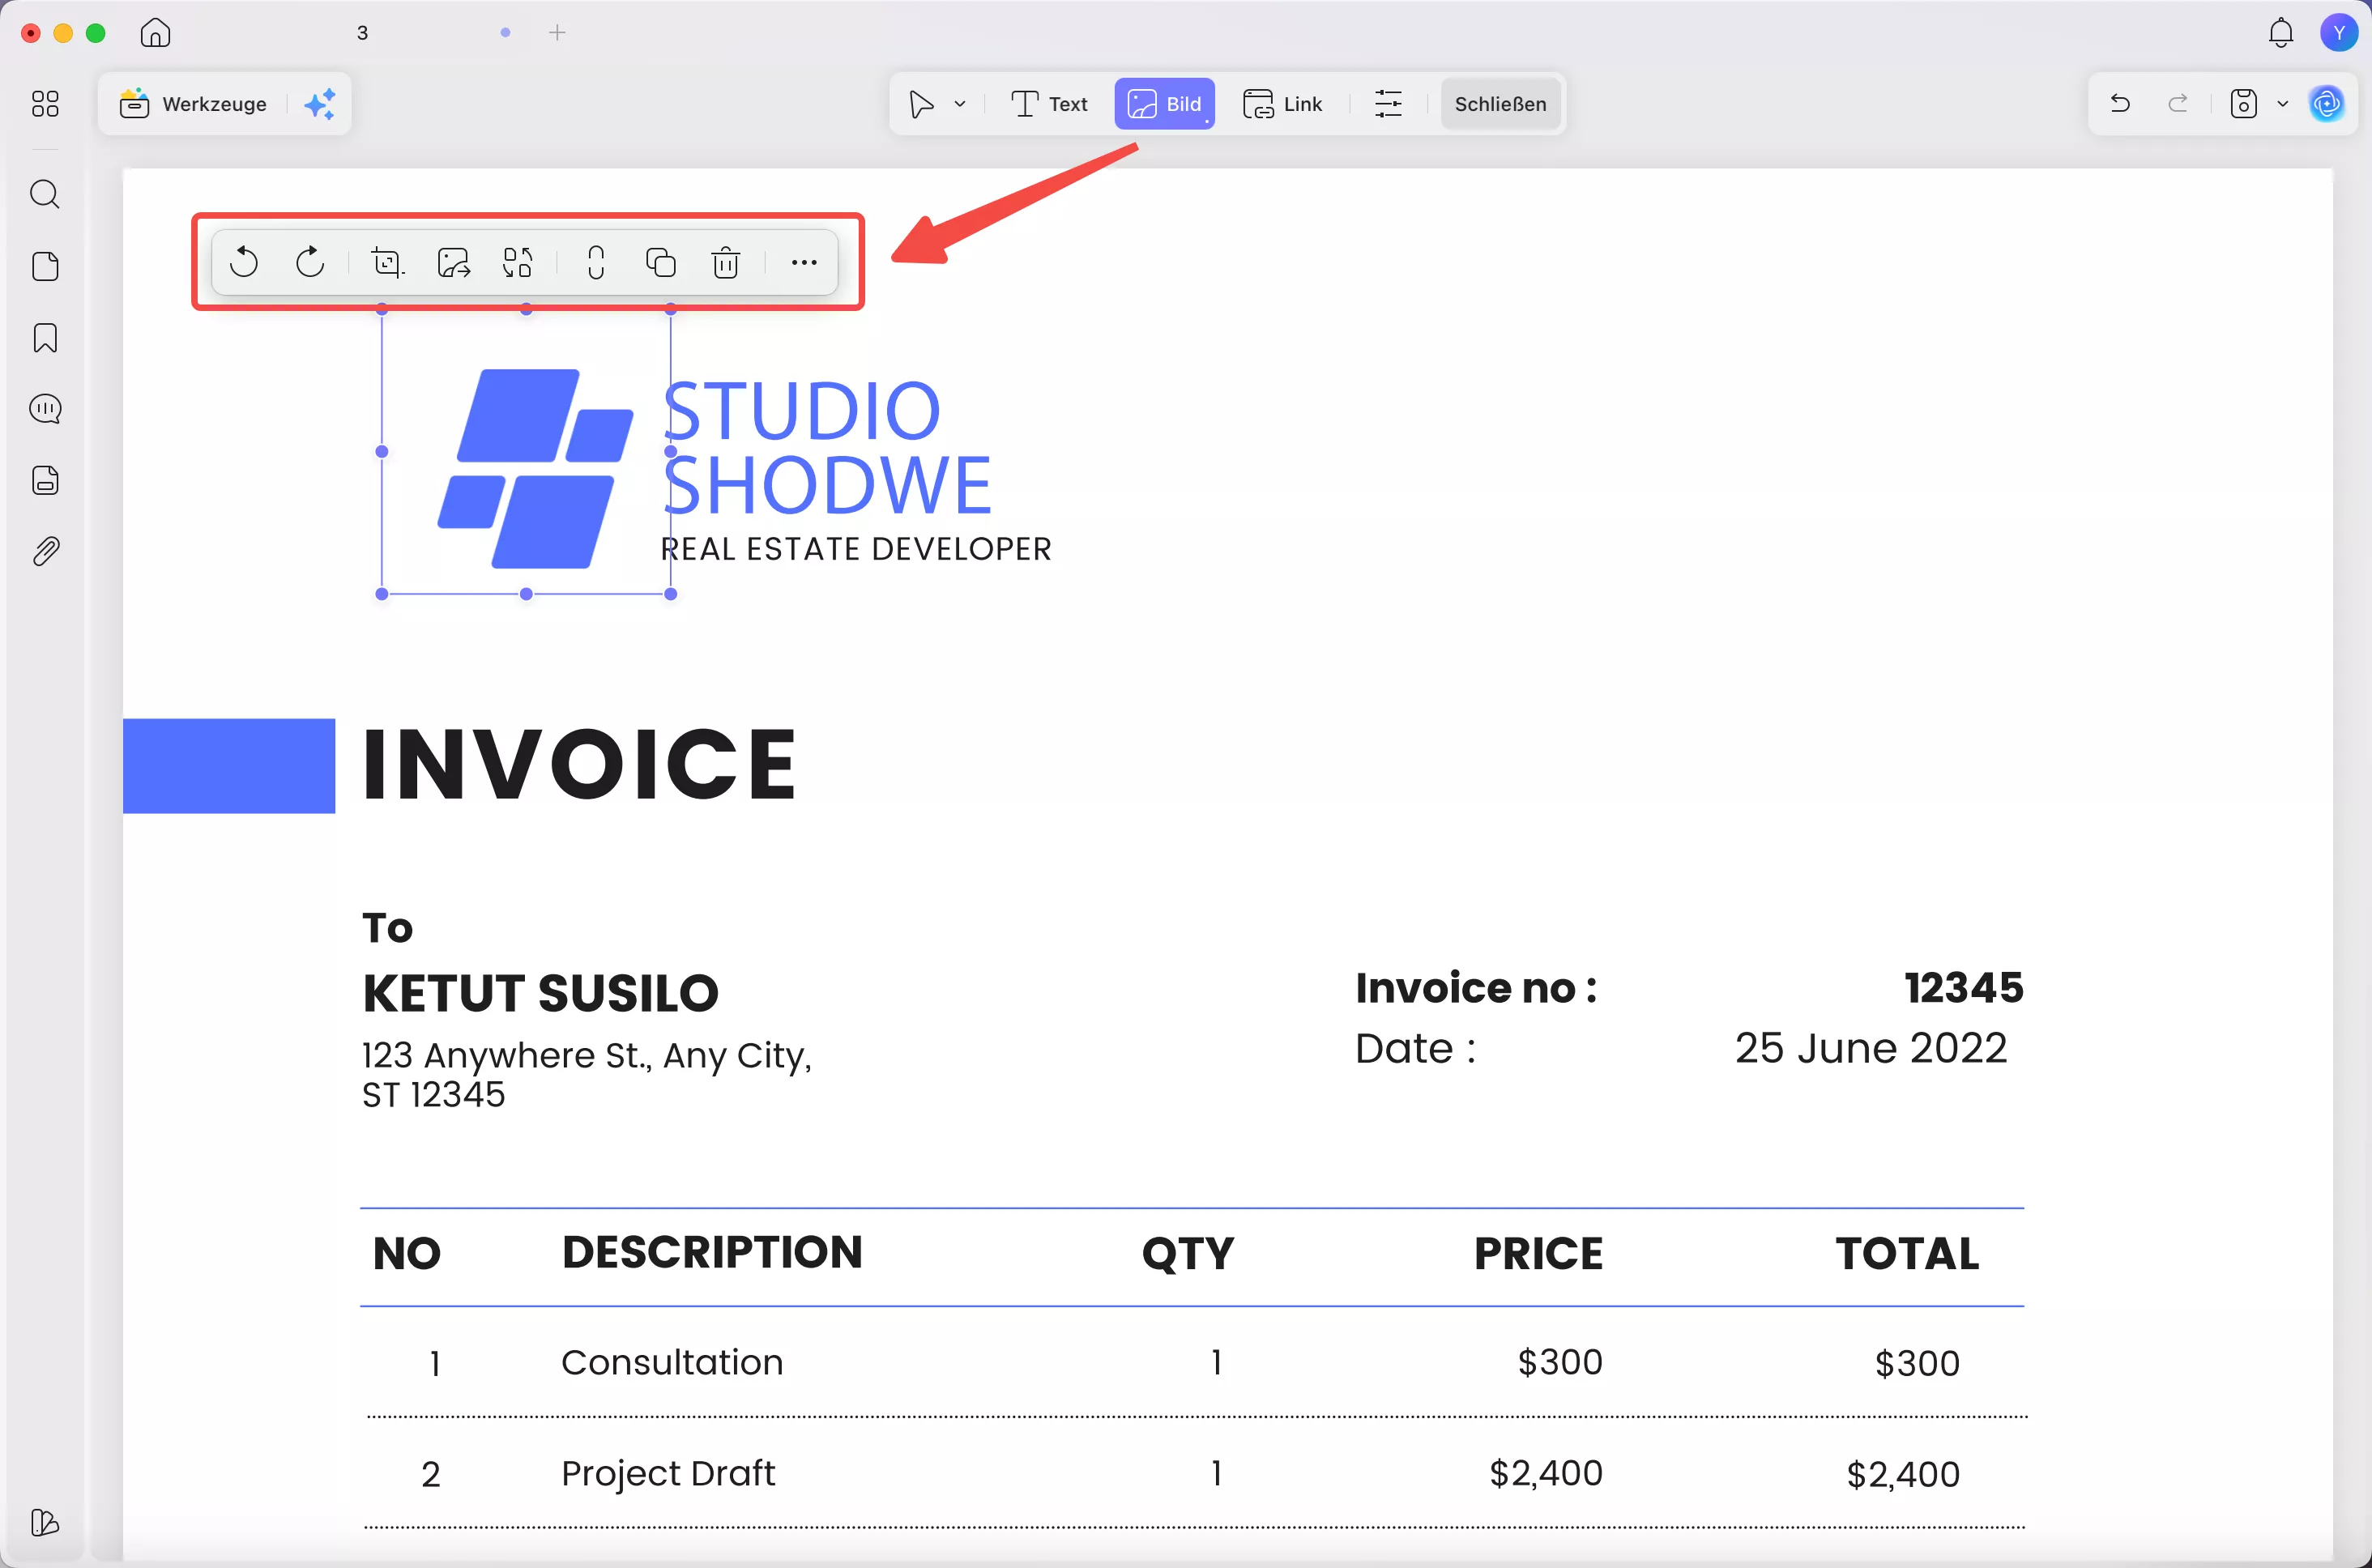Rotate image counterclockwise in floating toolbar
2372x1568 pixels.
coord(244,262)
